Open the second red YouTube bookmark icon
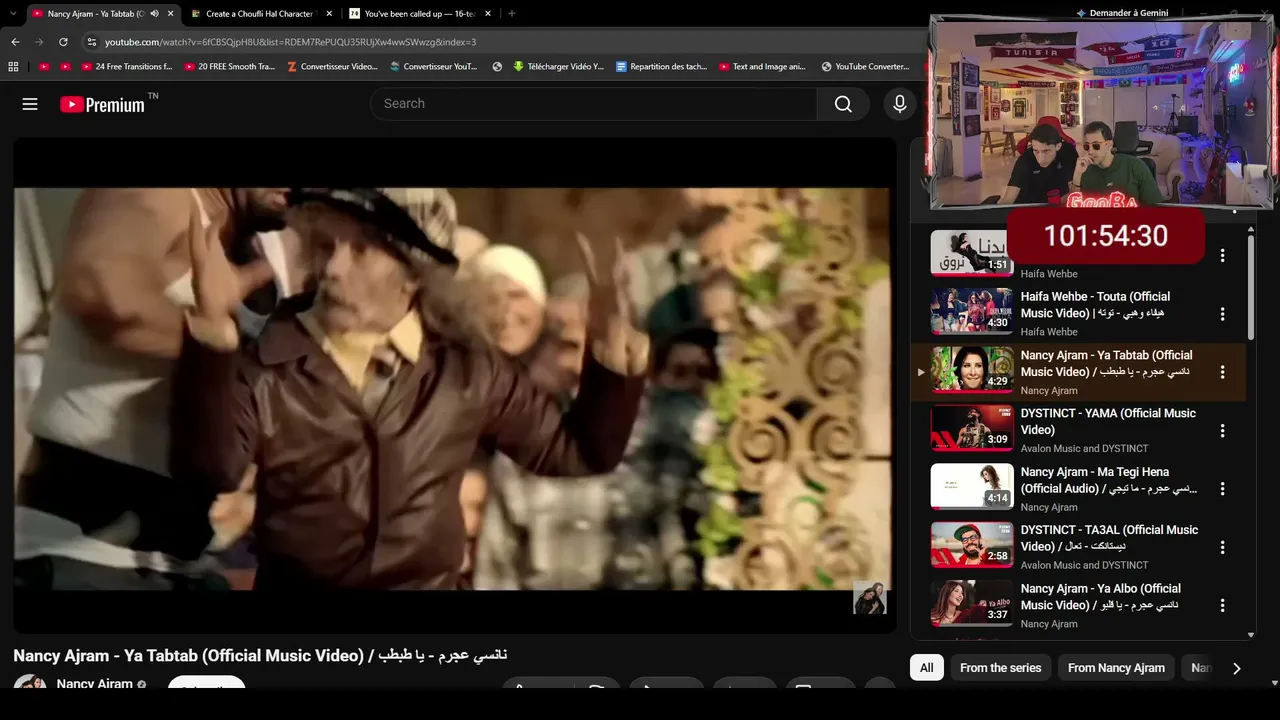This screenshot has width=1280, height=720. click(66, 67)
